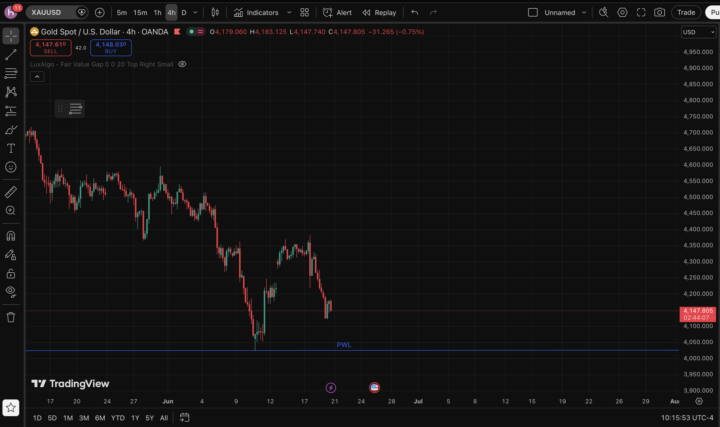The width and height of the screenshot is (720, 427).
Task: Undo the last chart action
Action: pos(415,12)
